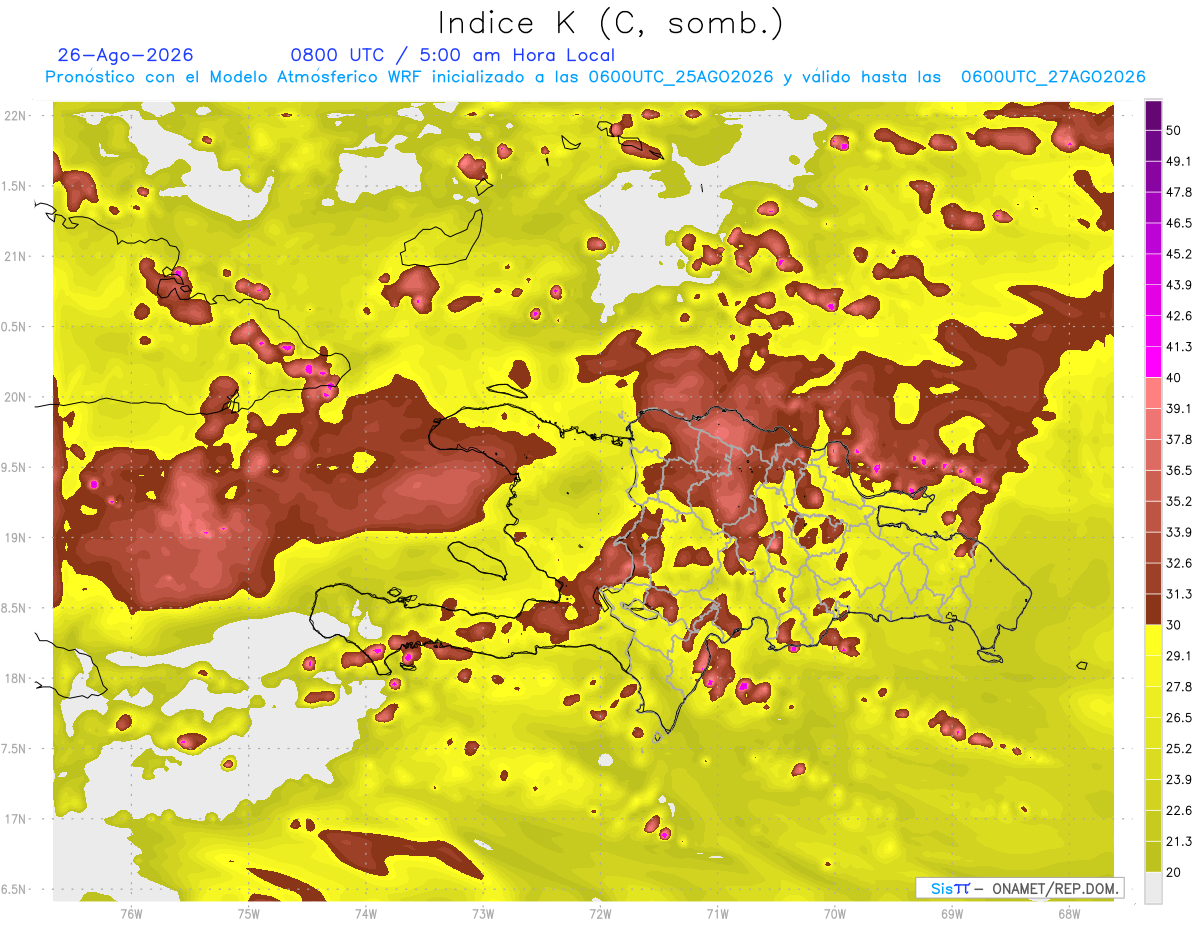The image size is (1200, 927).
Task: Click the colorbar value "21.3"
Action: tap(1179, 841)
